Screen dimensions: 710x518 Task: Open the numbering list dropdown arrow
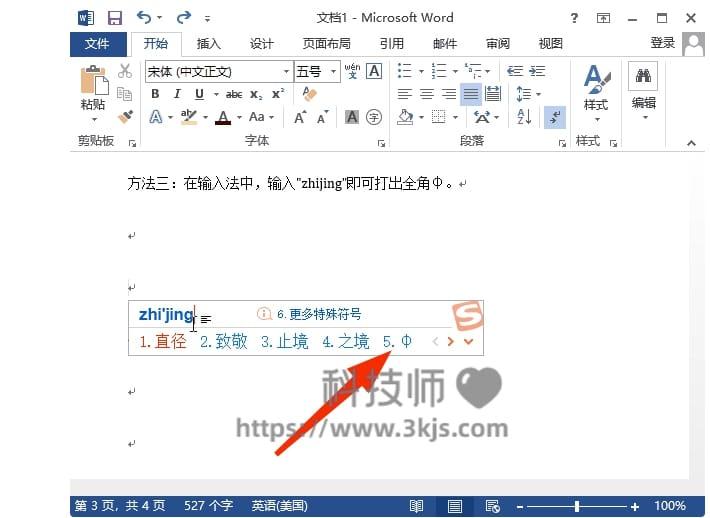pyautogui.click(x=455, y=72)
